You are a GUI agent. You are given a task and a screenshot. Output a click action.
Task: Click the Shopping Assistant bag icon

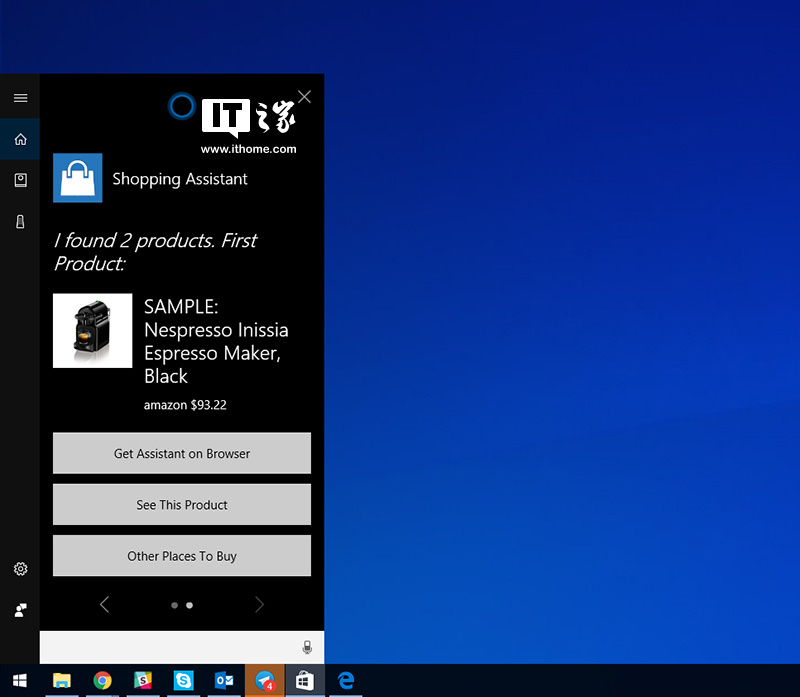pos(78,178)
